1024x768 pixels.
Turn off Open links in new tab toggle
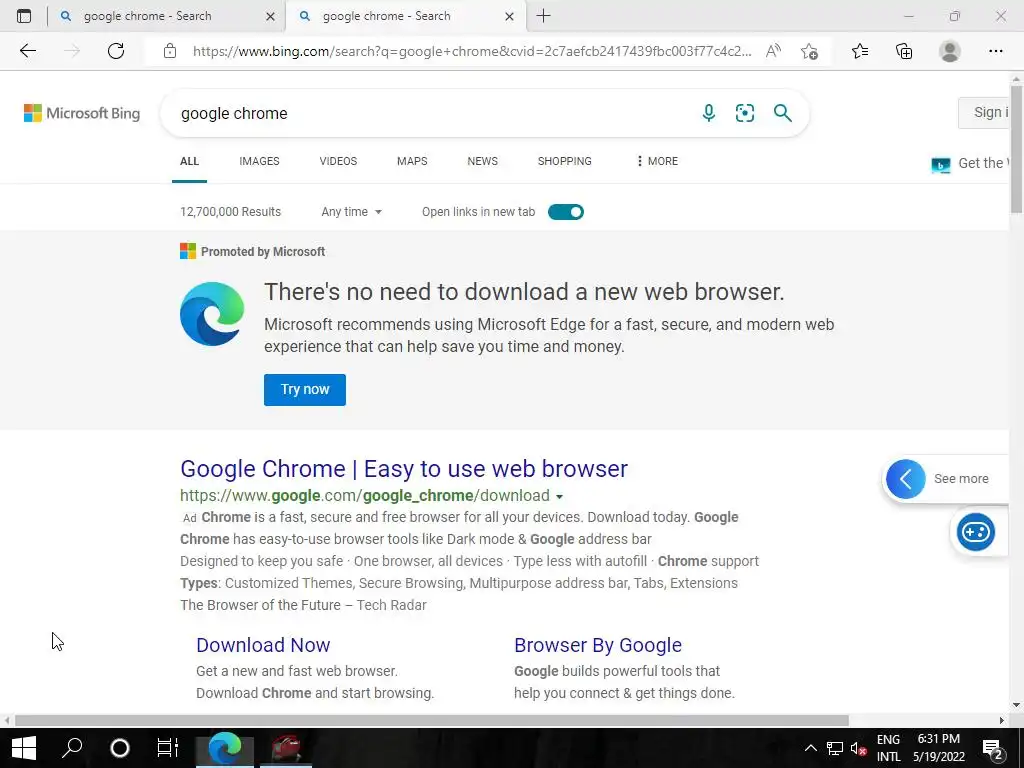(x=566, y=212)
